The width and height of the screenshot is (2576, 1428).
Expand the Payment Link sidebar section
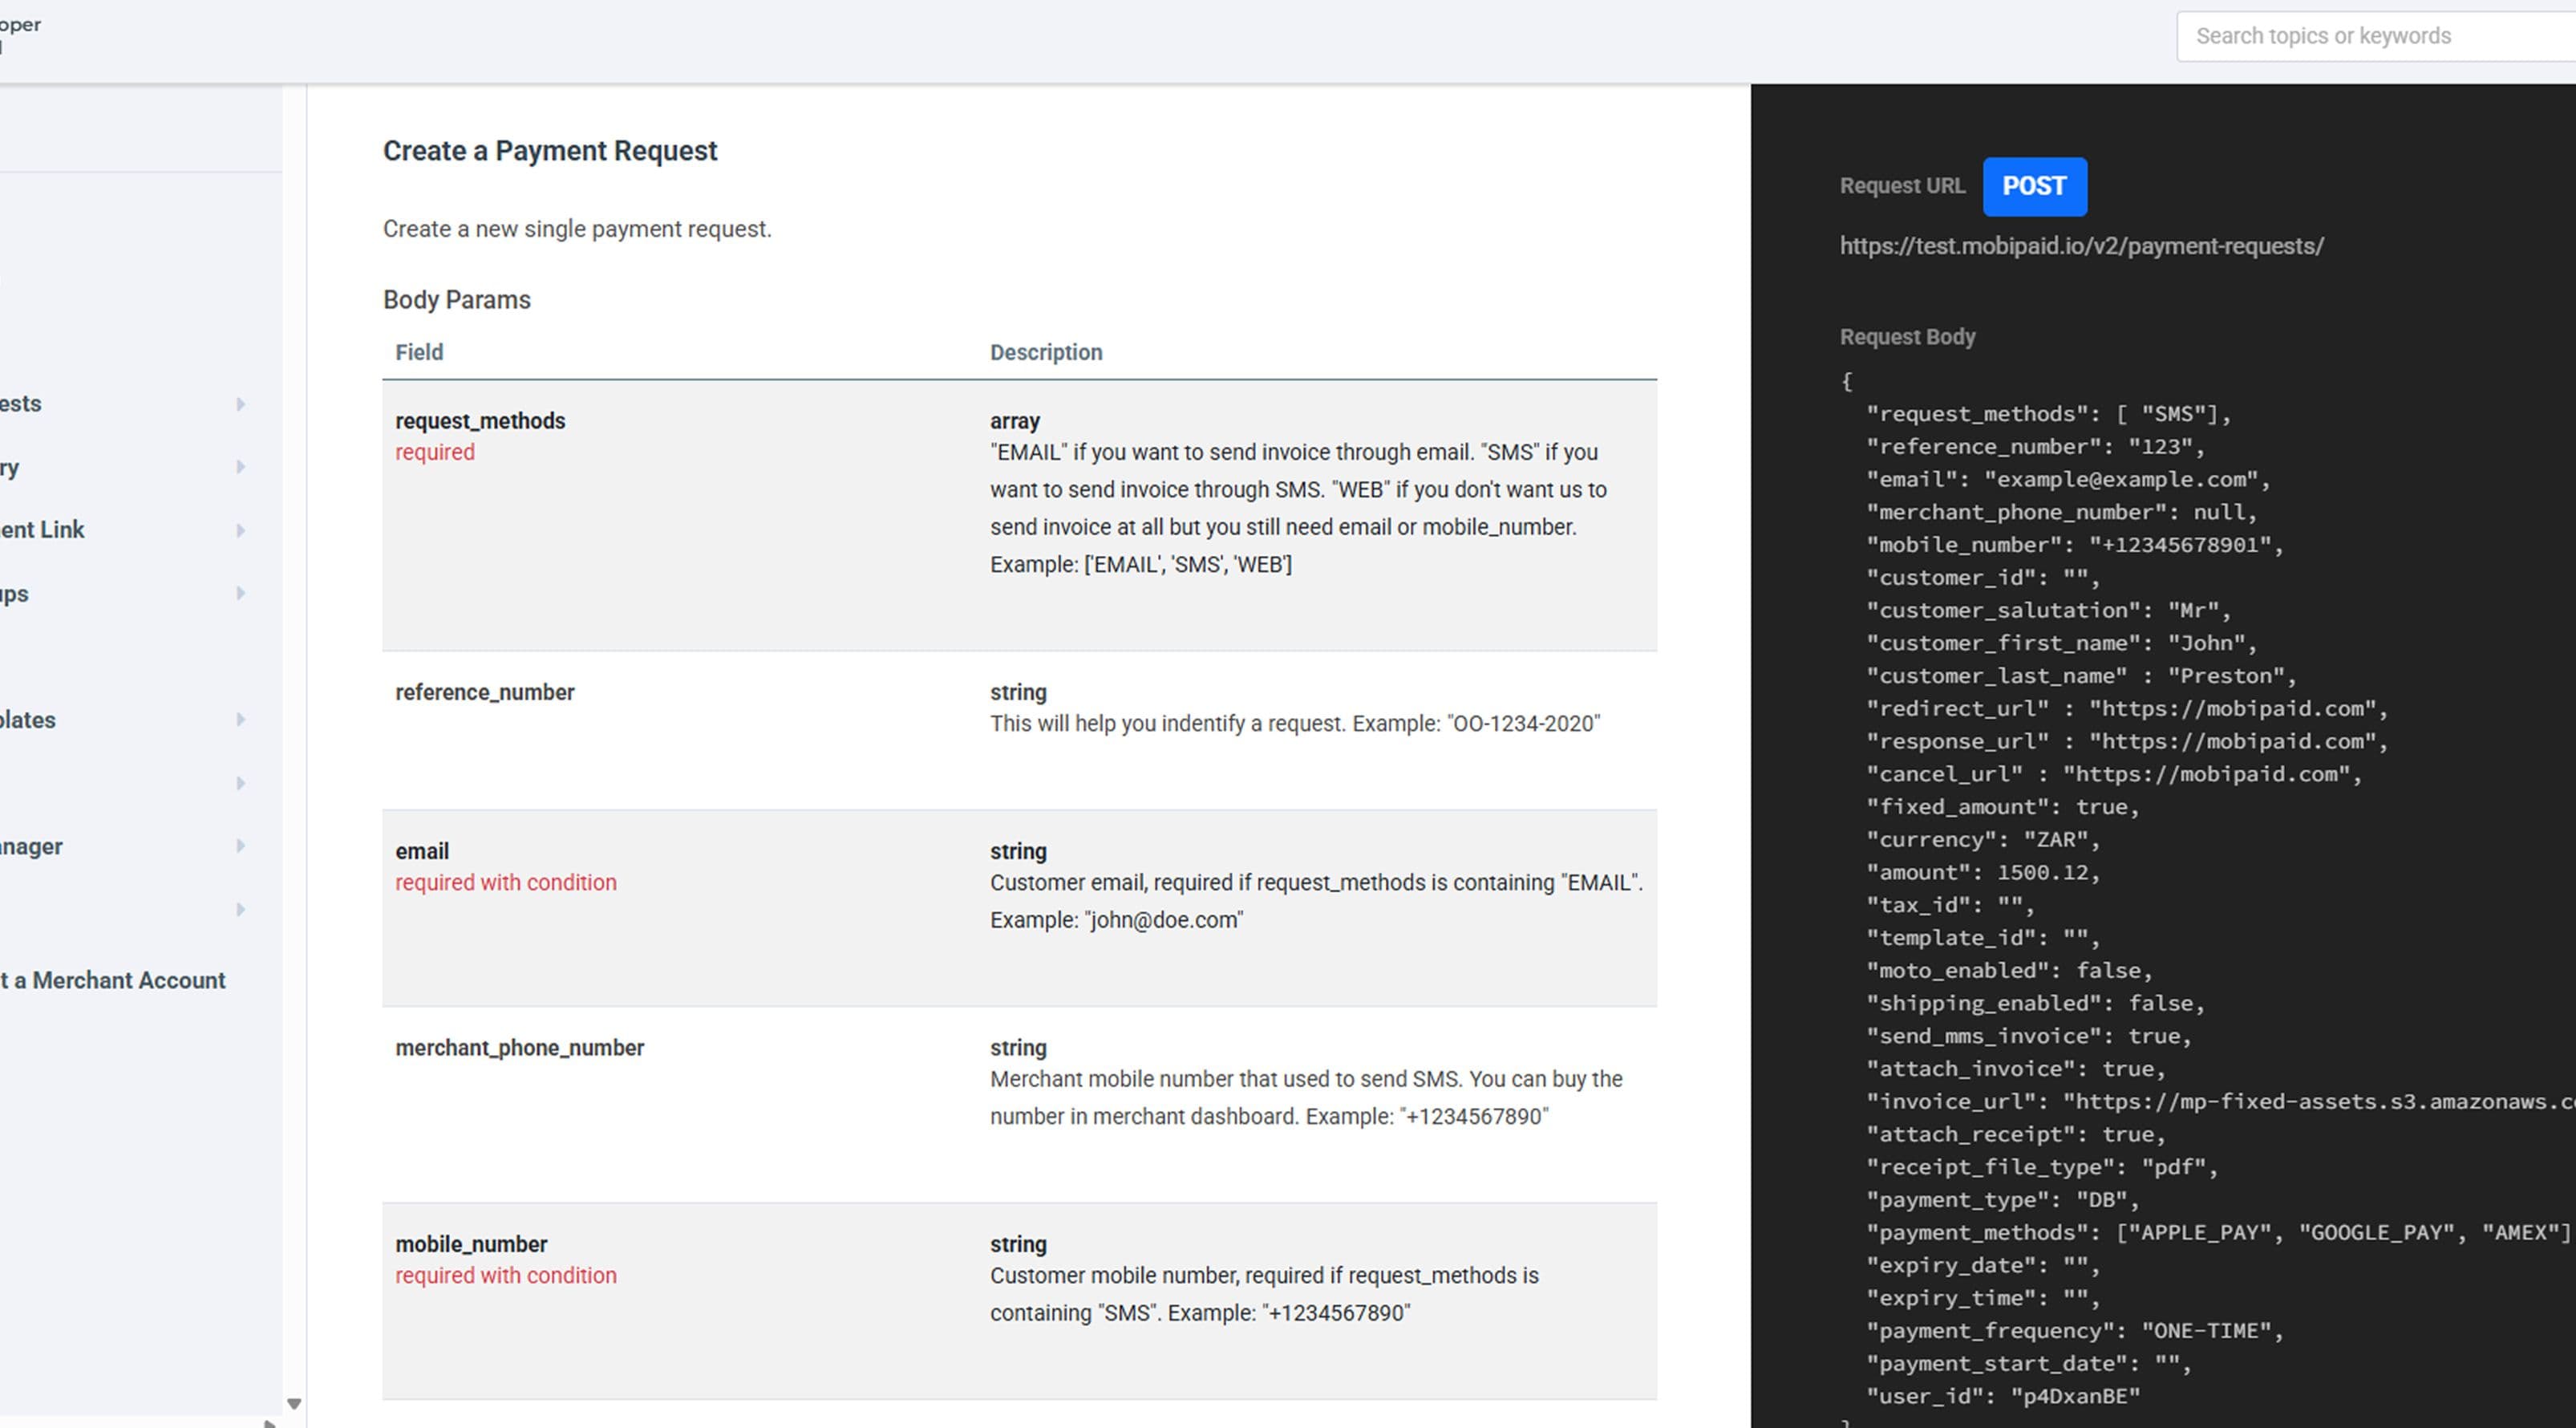point(240,529)
